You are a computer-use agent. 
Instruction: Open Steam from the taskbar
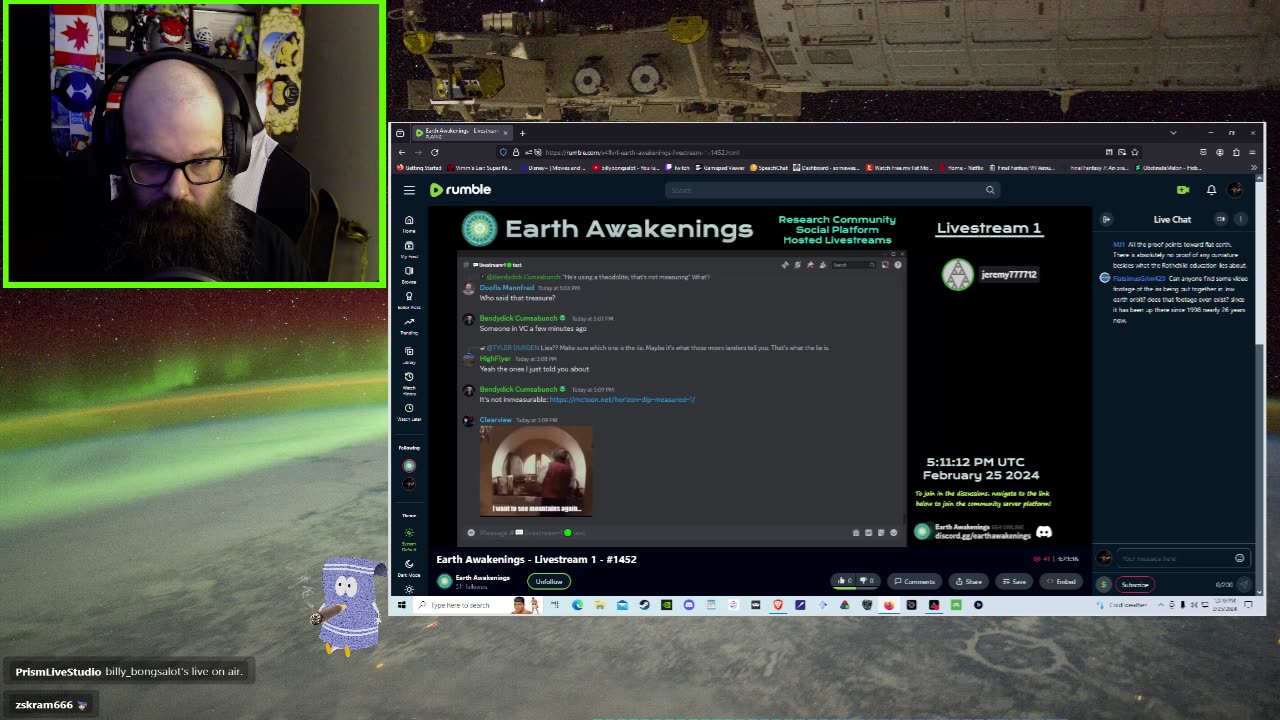645,605
